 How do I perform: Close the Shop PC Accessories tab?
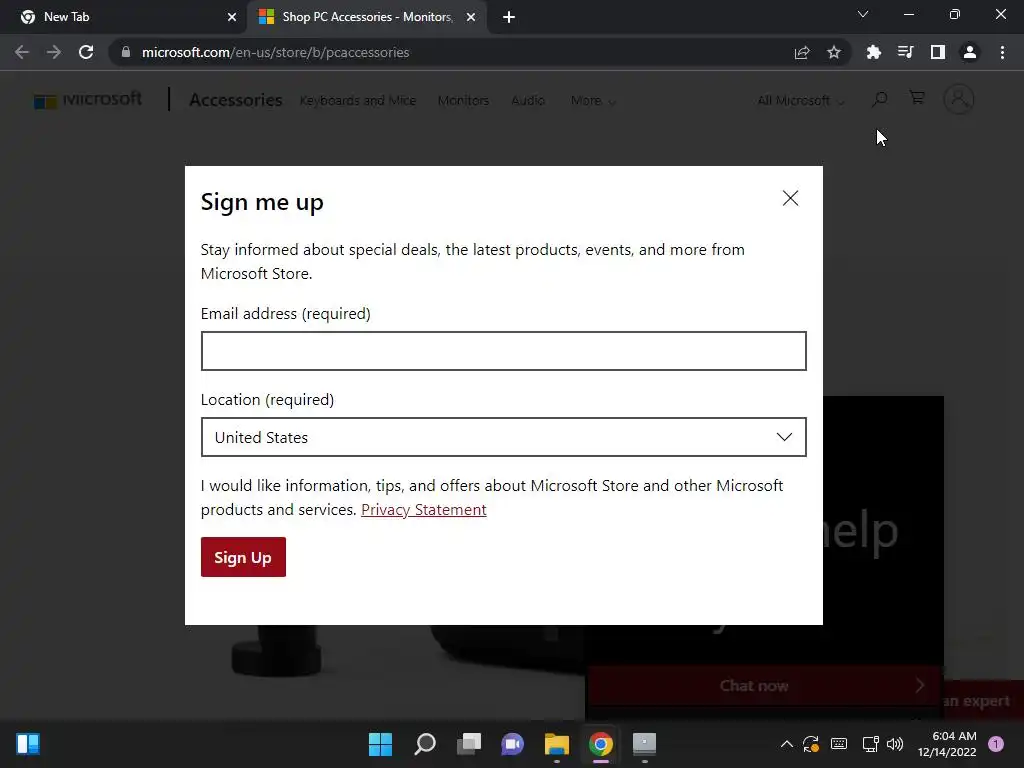click(x=471, y=17)
